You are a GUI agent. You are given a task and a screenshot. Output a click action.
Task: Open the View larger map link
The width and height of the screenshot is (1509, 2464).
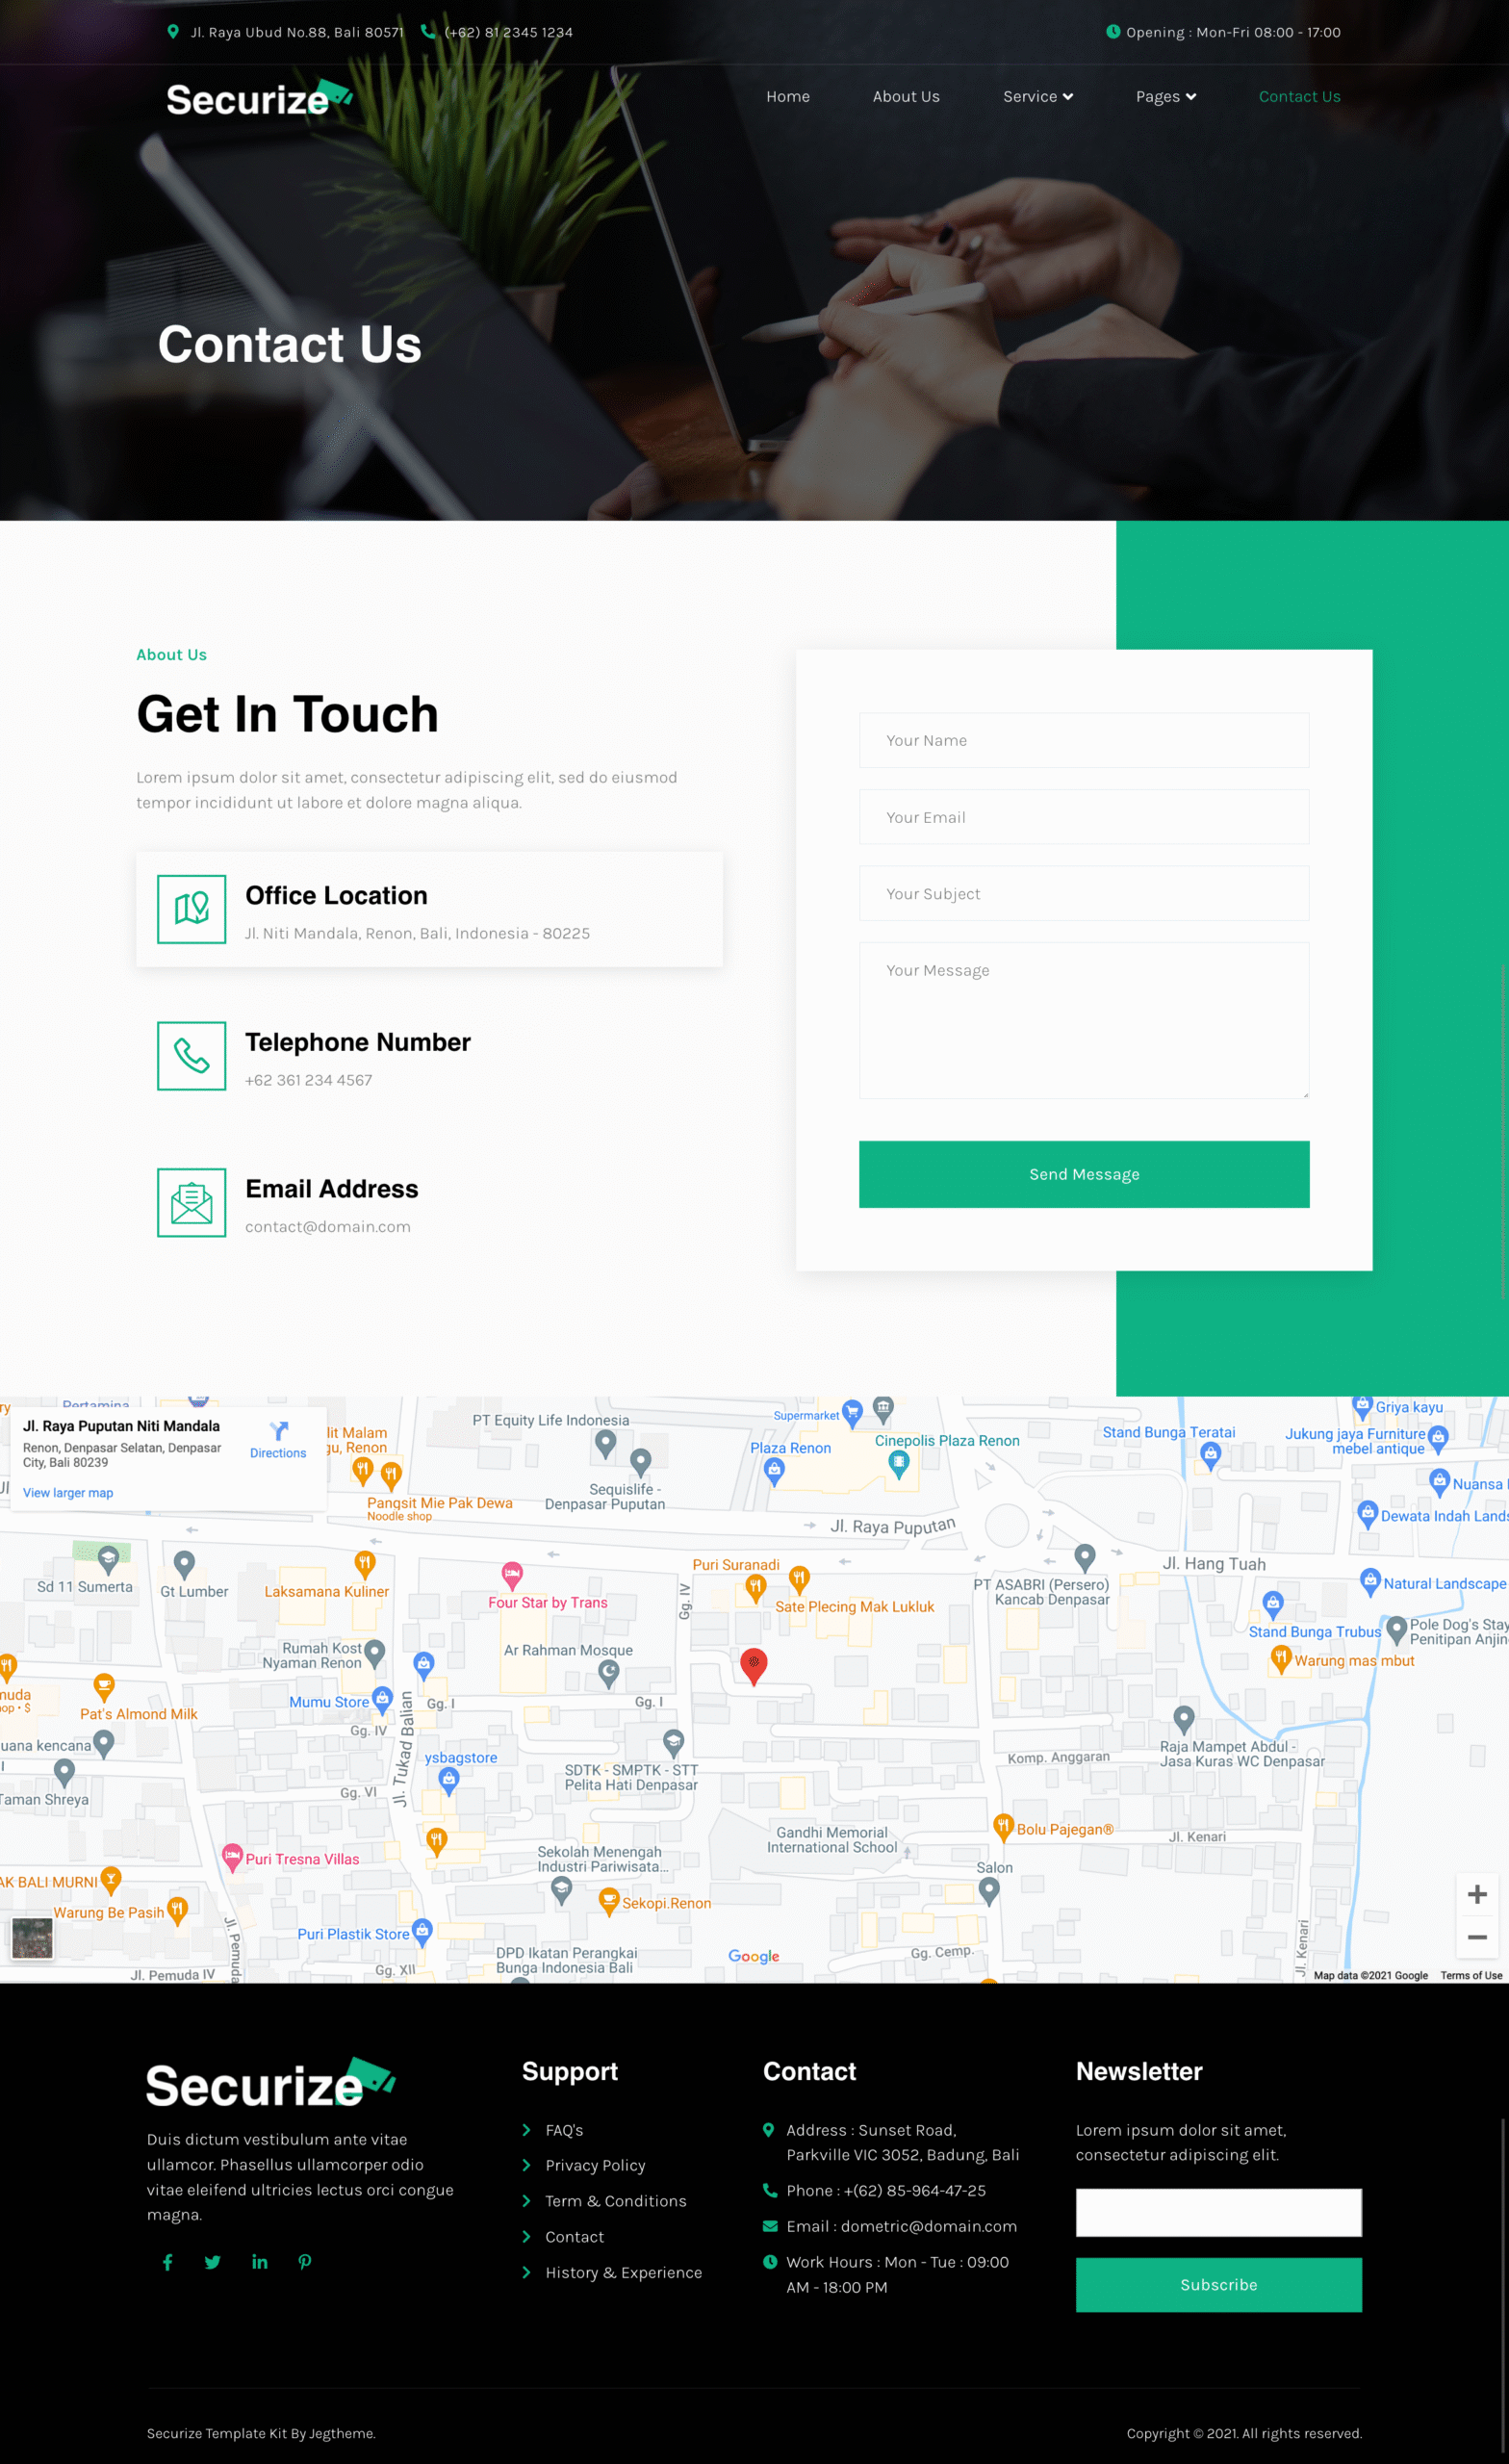(68, 1493)
